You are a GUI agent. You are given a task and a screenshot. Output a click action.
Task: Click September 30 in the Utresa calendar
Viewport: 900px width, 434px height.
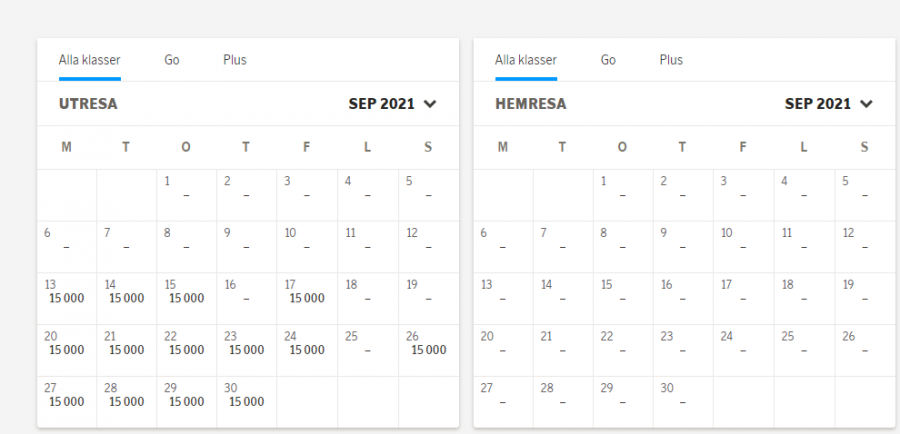point(247,402)
